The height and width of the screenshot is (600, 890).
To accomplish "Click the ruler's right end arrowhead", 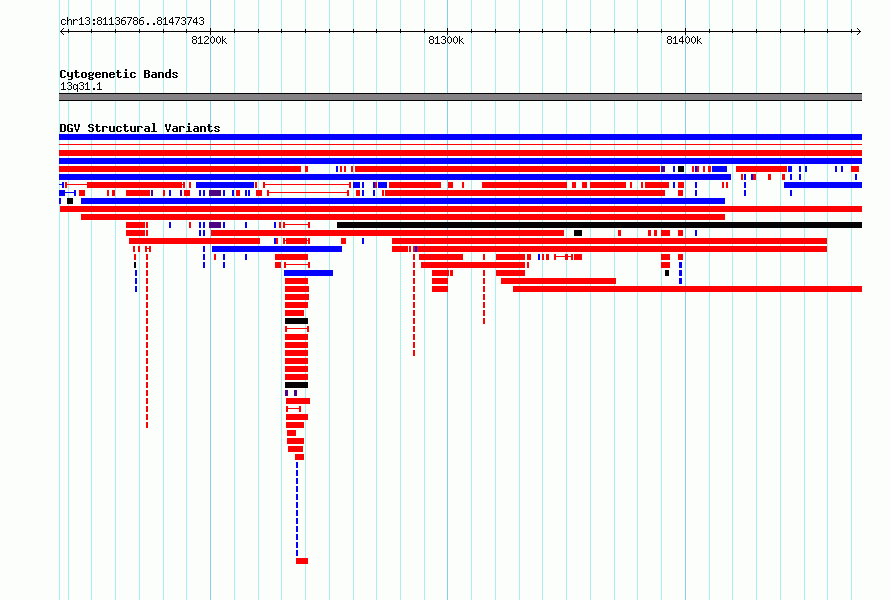I will [859, 31].
